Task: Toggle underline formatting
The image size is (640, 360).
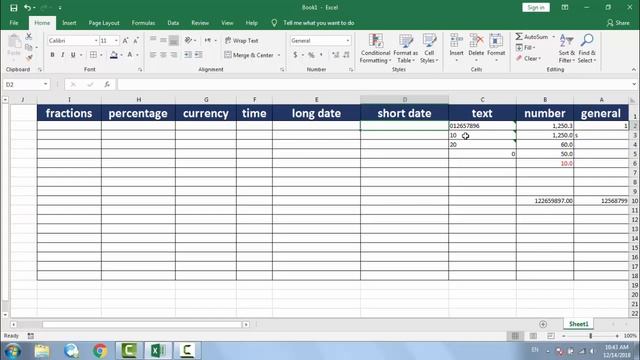Action: pos(73,55)
